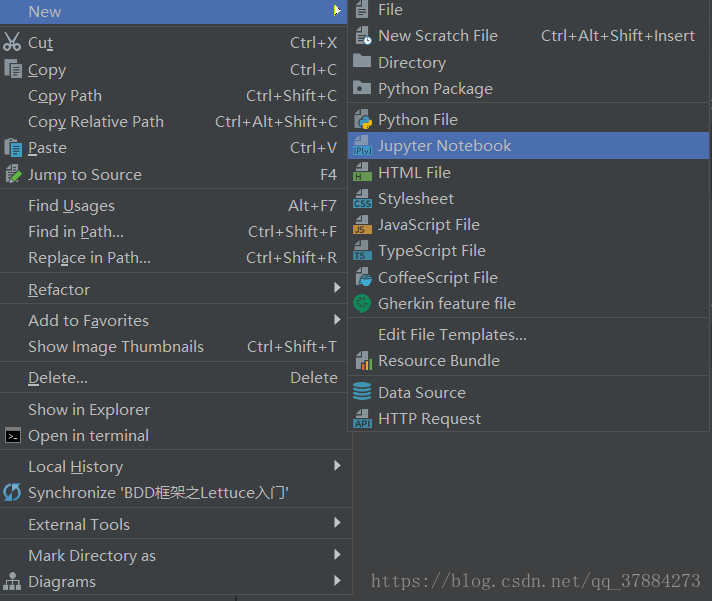The image size is (712, 601).
Task: Click the Stylesheet CSS icon
Action: [362, 199]
